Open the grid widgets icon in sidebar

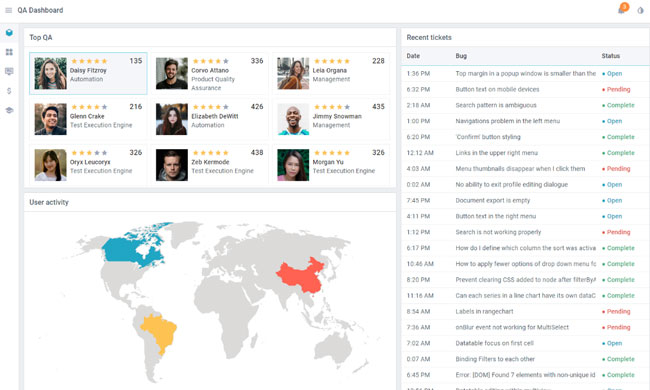(x=9, y=52)
